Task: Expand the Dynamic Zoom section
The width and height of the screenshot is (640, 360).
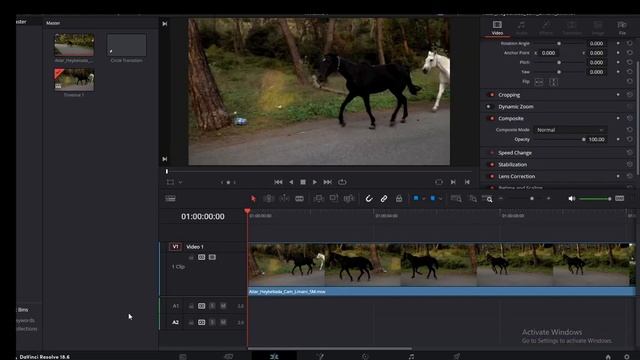Action: pyautogui.click(x=516, y=107)
